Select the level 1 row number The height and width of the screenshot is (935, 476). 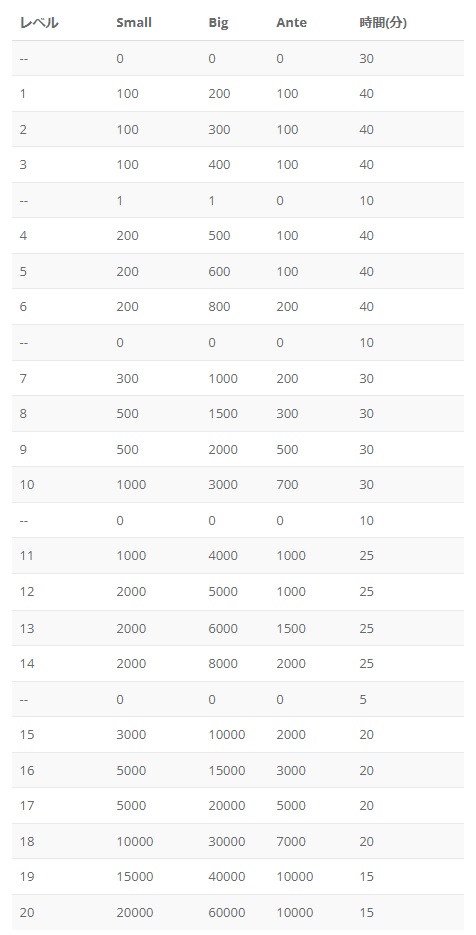pyautogui.click(x=23, y=94)
